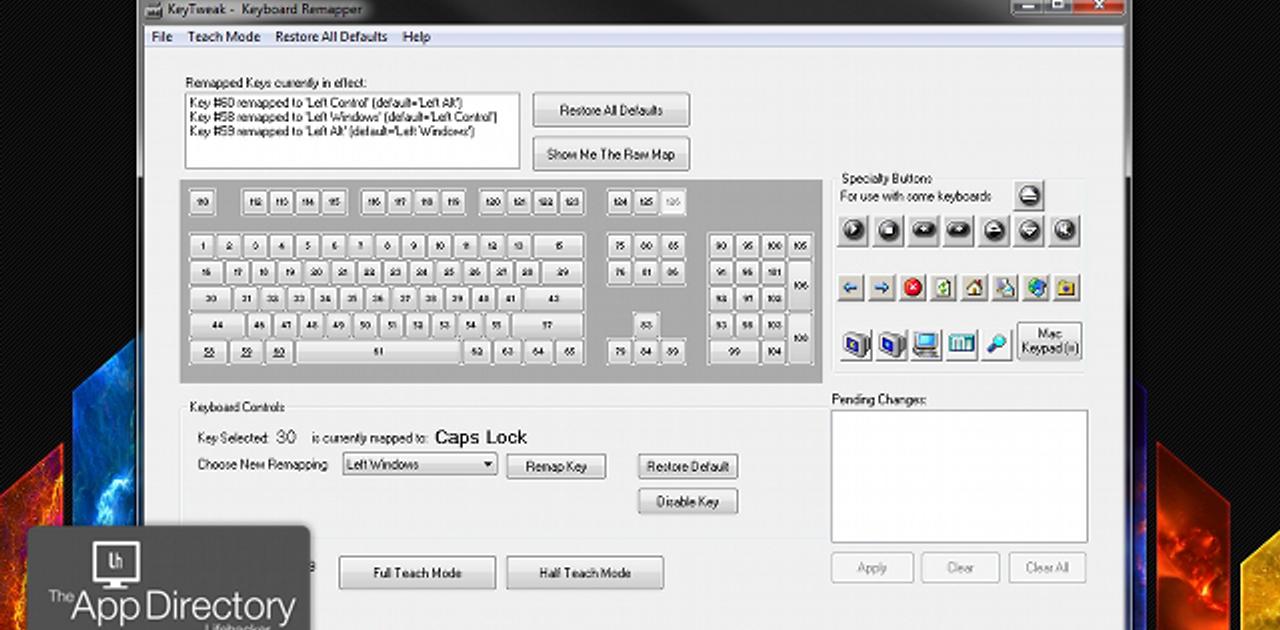Click the Home house specialty button
The height and width of the screenshot is (630, 1280).
[x=974, y=288]
